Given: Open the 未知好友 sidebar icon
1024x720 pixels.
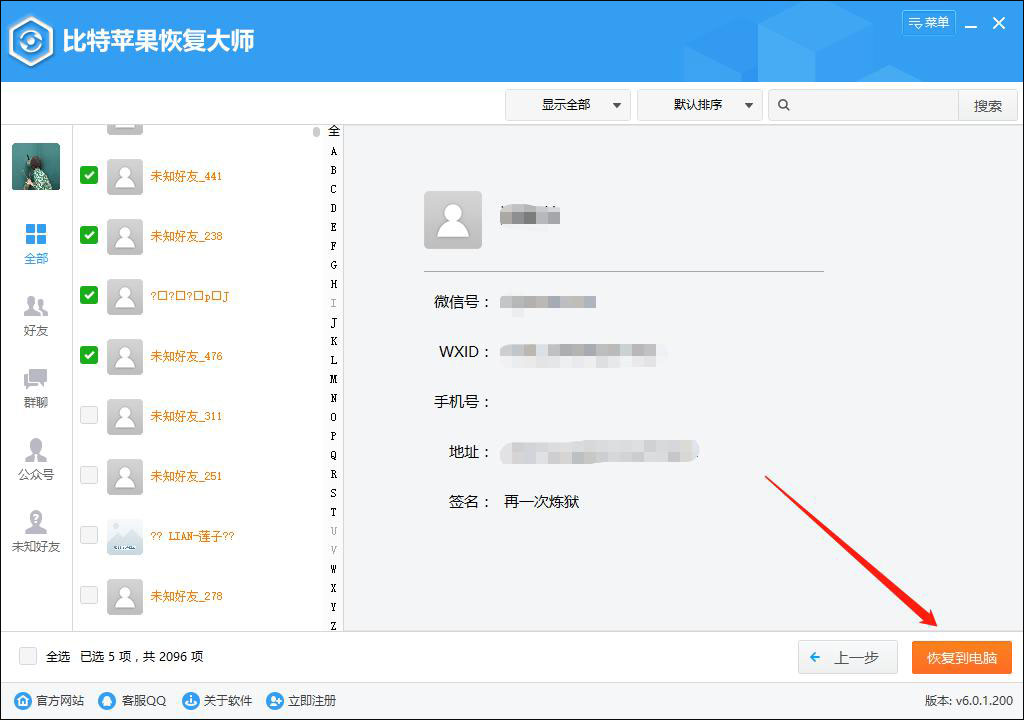Looking at the screenshot, I should coord(36,528).
